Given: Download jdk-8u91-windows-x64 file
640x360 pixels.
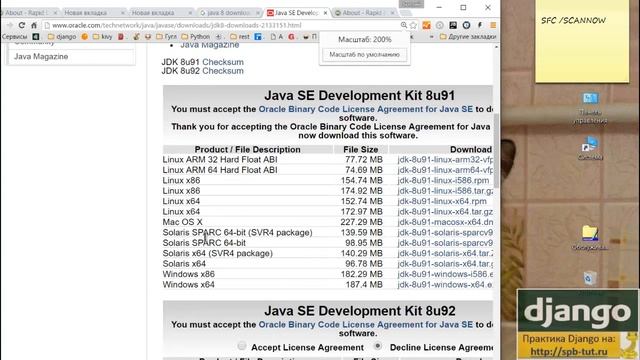Looking at the screenshot, I should coord(445,284).
